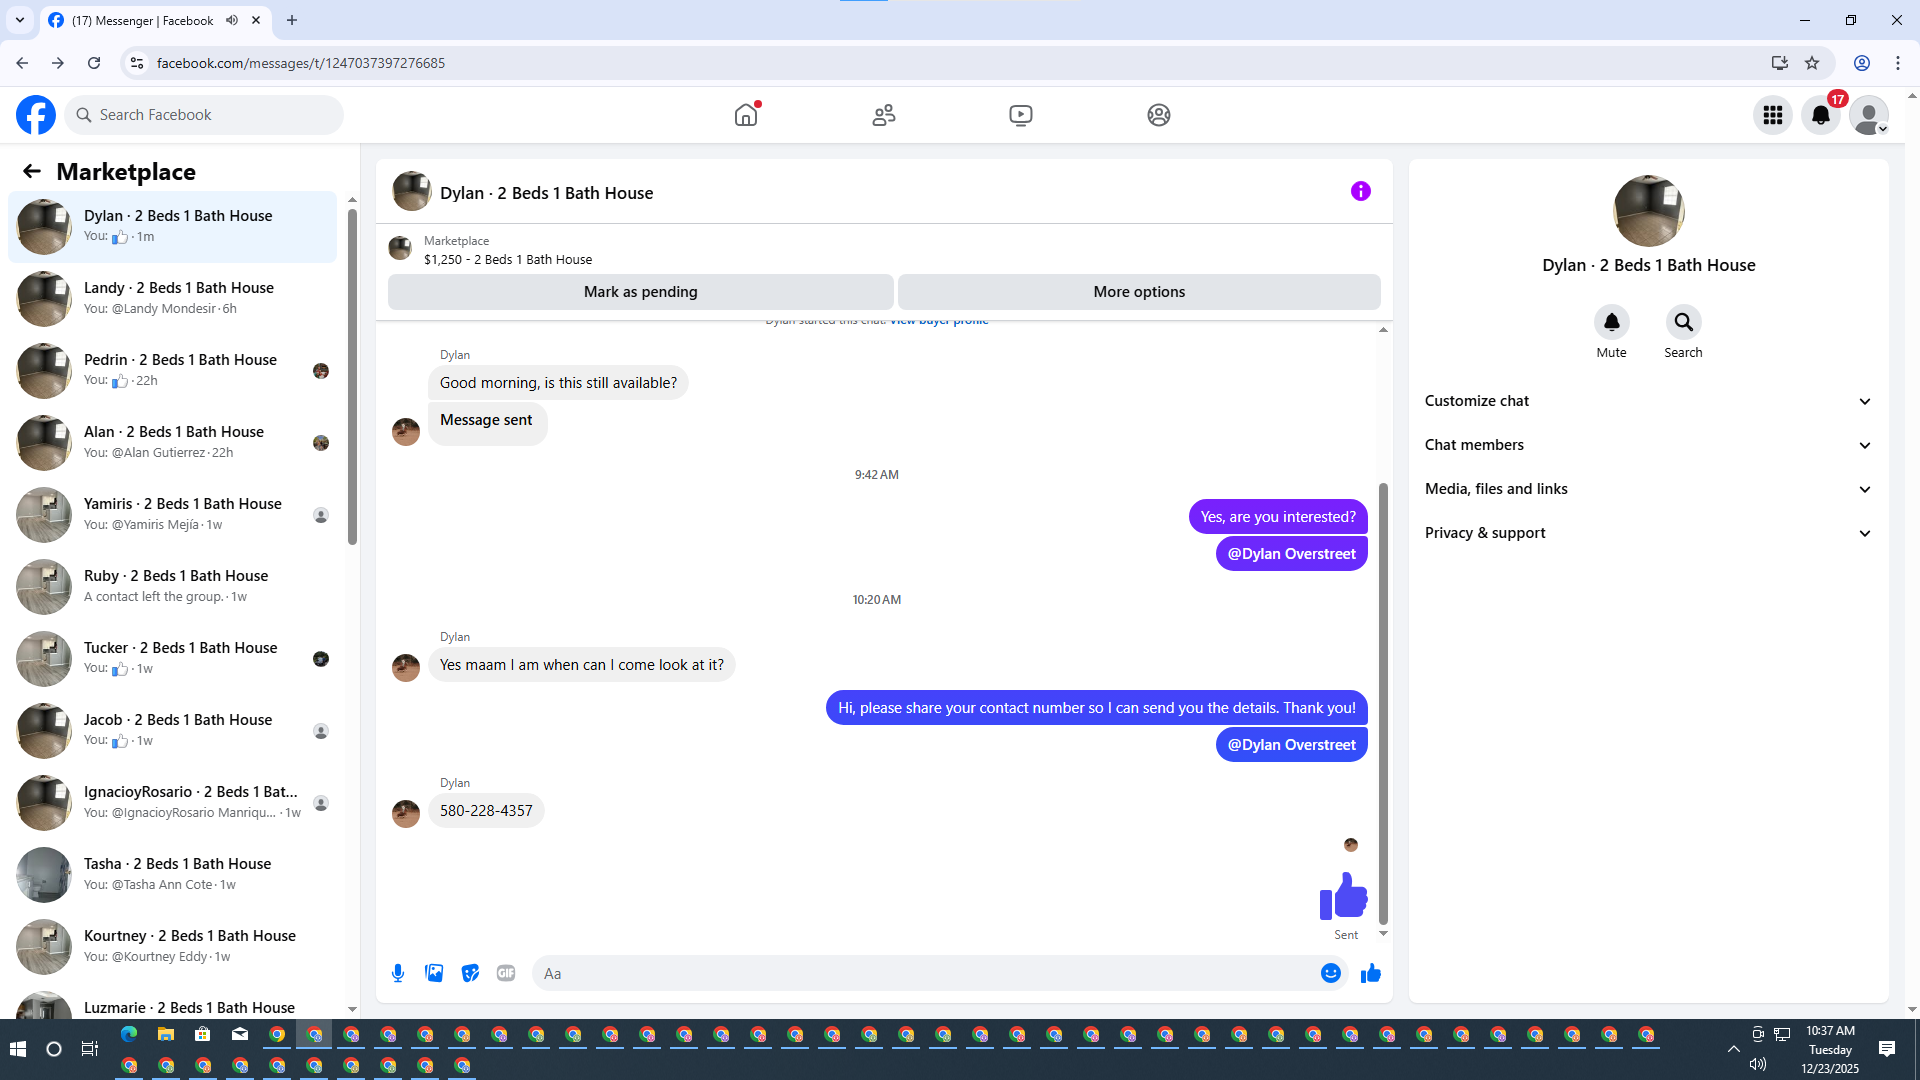Image resolution: width=1920 pixels, height=1080 pixels.
Task: Expand the Chat members section
Action: 1647,445
